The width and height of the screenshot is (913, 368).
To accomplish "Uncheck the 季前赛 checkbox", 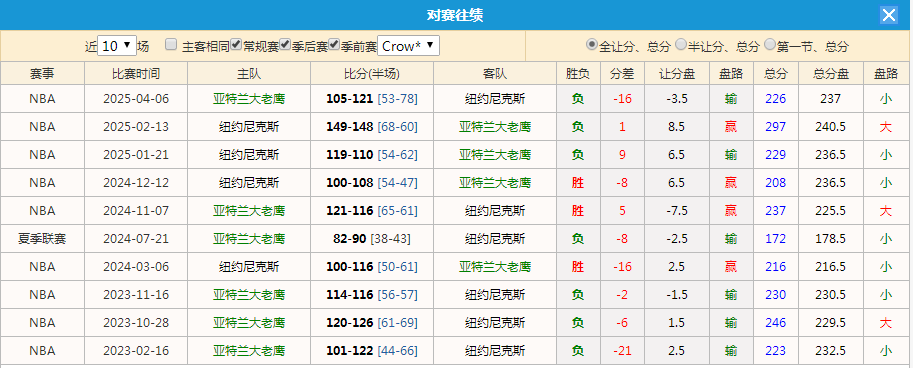I will 334,45.
